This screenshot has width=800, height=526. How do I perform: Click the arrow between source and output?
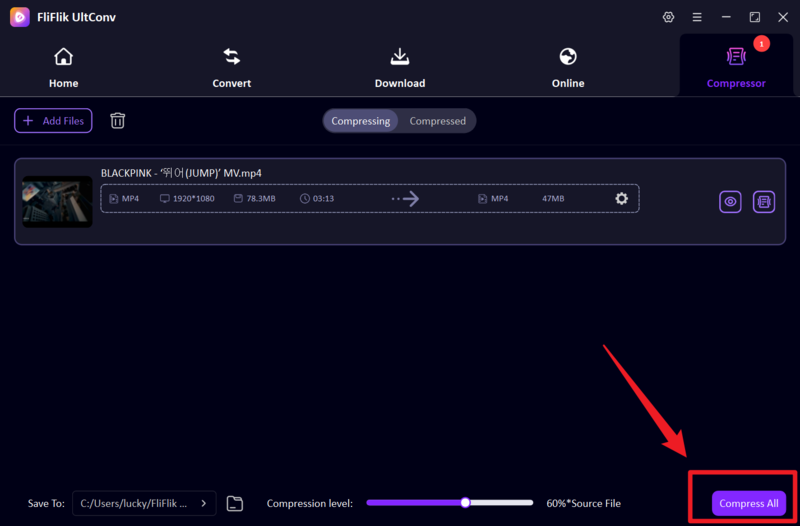point(406,198)
